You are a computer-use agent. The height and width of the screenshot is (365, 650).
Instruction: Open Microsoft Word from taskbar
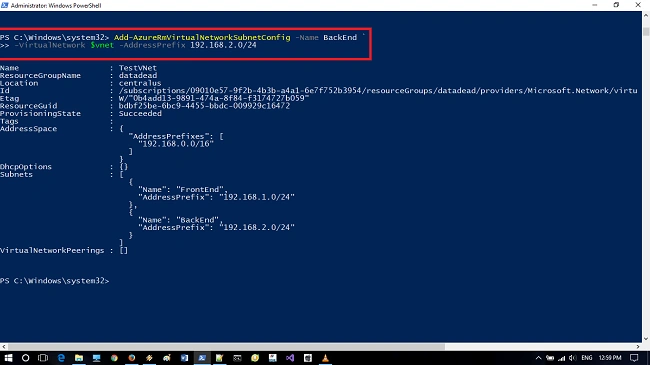point(184,358)
